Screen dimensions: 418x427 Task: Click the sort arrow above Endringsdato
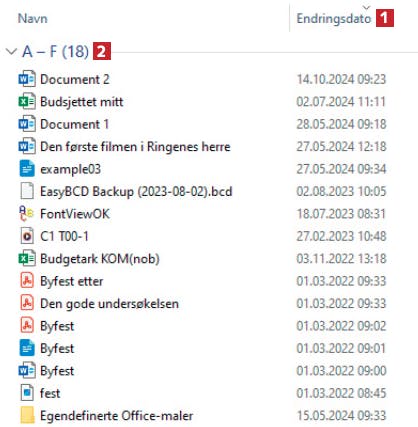point(366,7)
